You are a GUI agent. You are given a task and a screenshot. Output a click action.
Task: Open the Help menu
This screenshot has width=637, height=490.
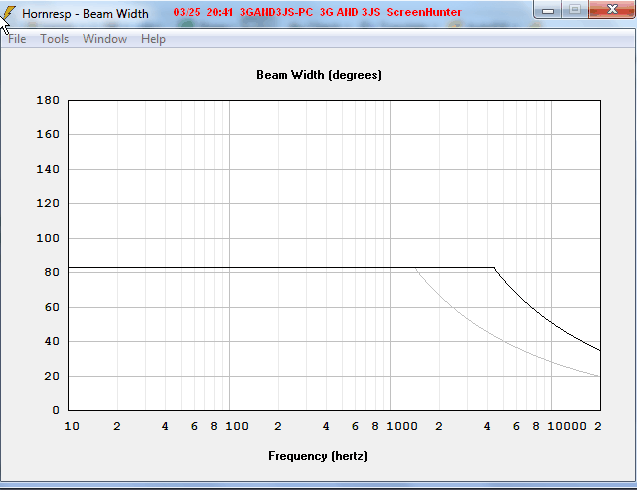click(x=153, y=39)
